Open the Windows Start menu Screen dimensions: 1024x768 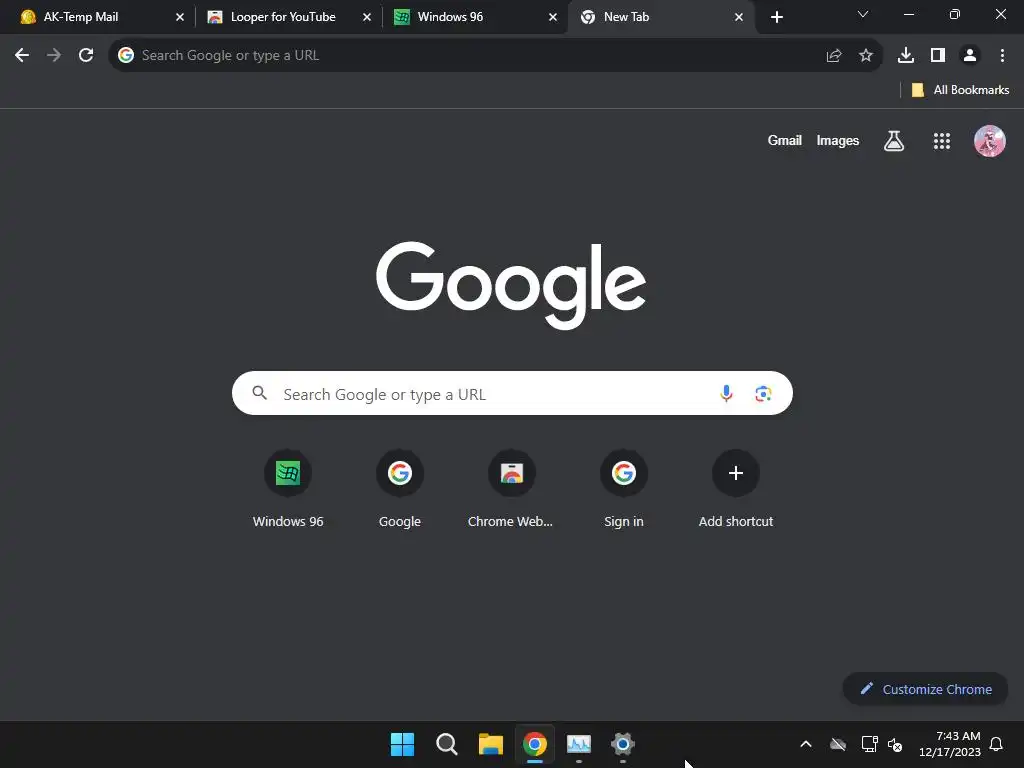pos(402,744)
